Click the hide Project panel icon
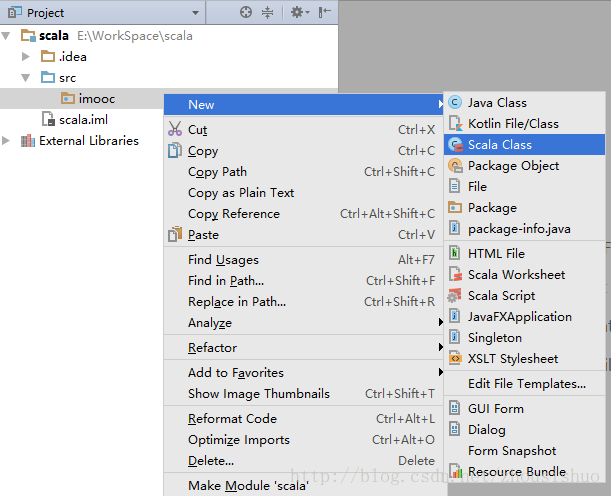The height and width of the screenshot is (496, 611). point(324,12)
